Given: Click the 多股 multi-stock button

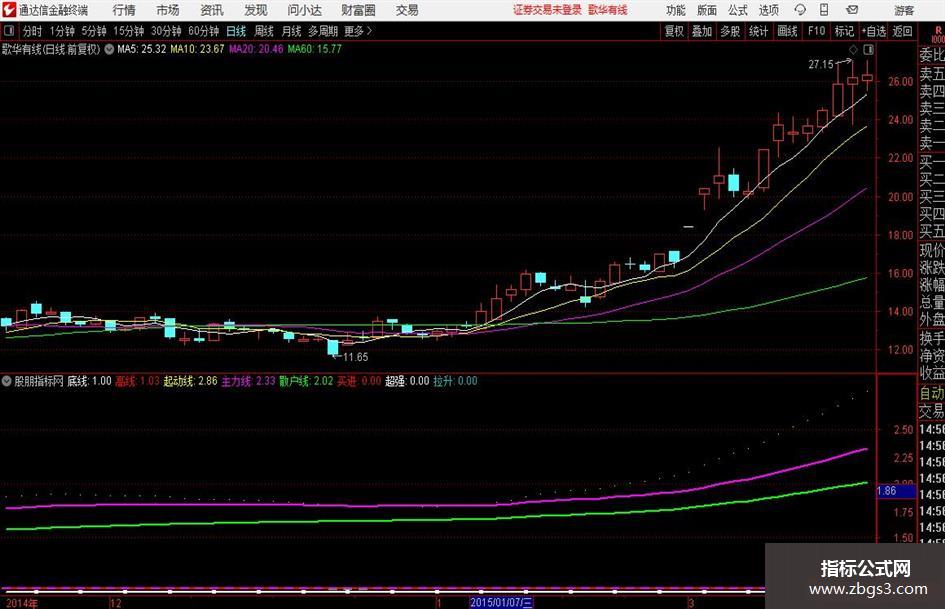Looking at the screenshot, I should click(x=730, y=31).
